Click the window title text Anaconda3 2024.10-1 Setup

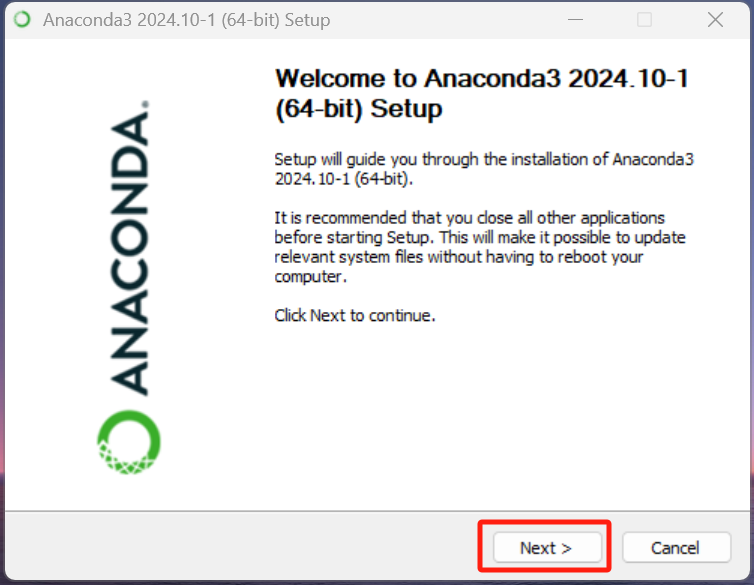point(187,20)
